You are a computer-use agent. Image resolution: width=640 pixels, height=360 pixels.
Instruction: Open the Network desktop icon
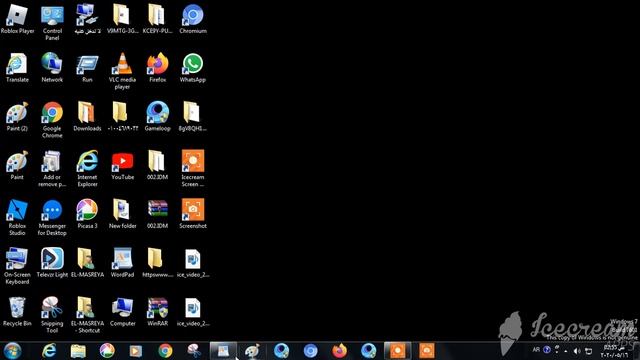click(52, 68)
